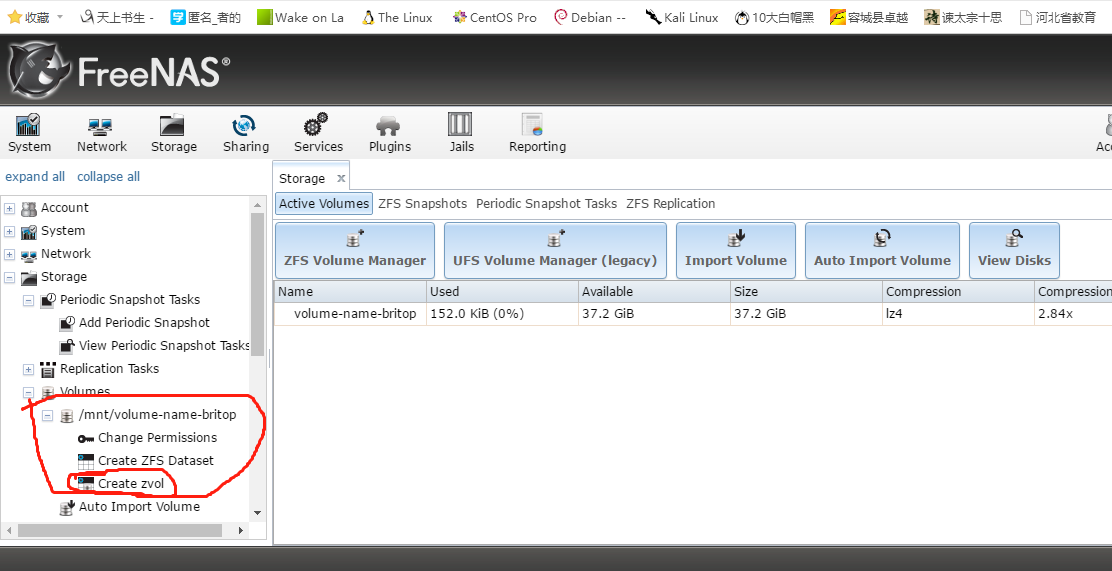Open the Kali Linux bookmark
The width and height of the screenshot is (1112, 571).
click(x=682, y=17)
